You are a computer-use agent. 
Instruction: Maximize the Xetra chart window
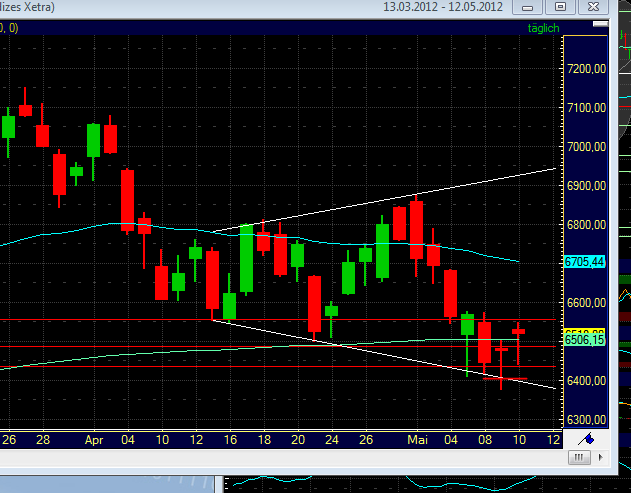click(x=560, y=7)
